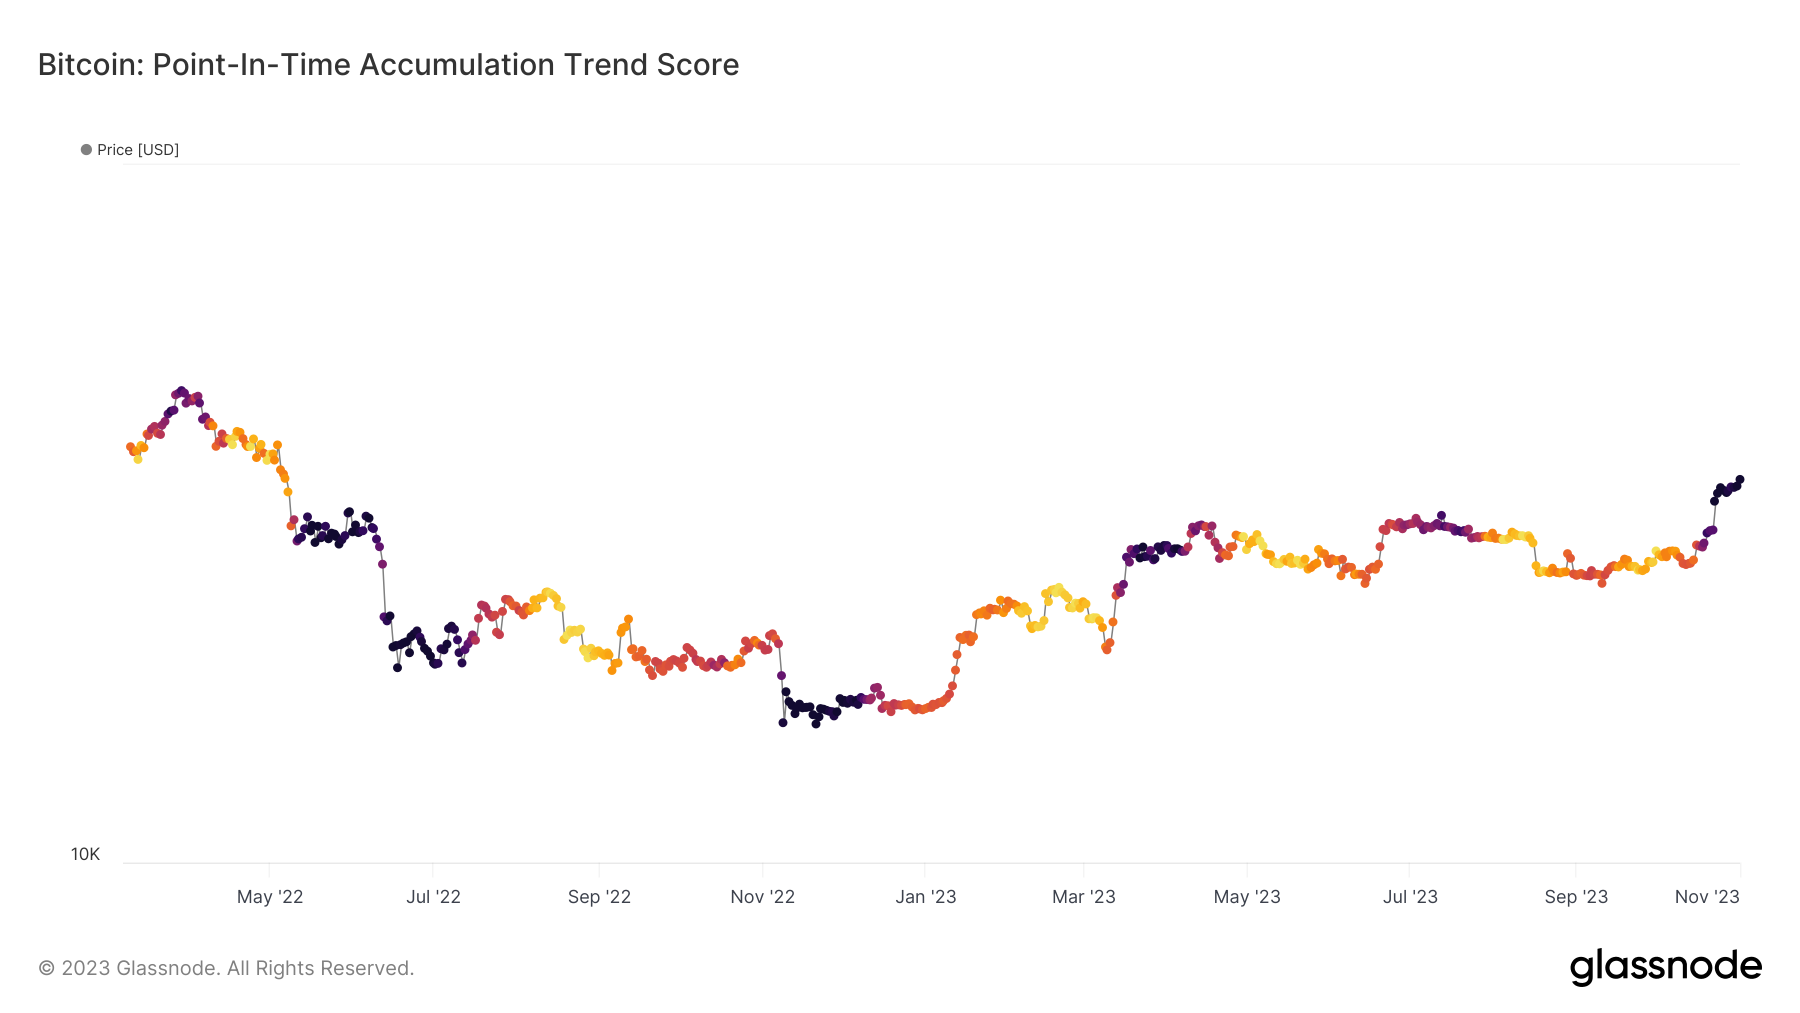Image resolution: width=1800 pixels, height=1013 pixels.
Task: Select the Jan '23 axis label
Action: tap(925, 897)
